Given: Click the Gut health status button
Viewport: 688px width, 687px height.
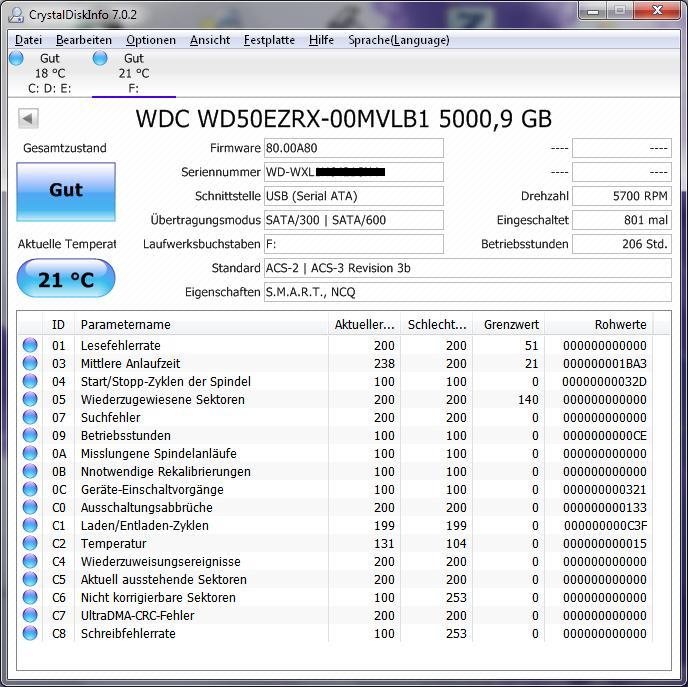Looking at the screenshot, I should tap(66, 192).
